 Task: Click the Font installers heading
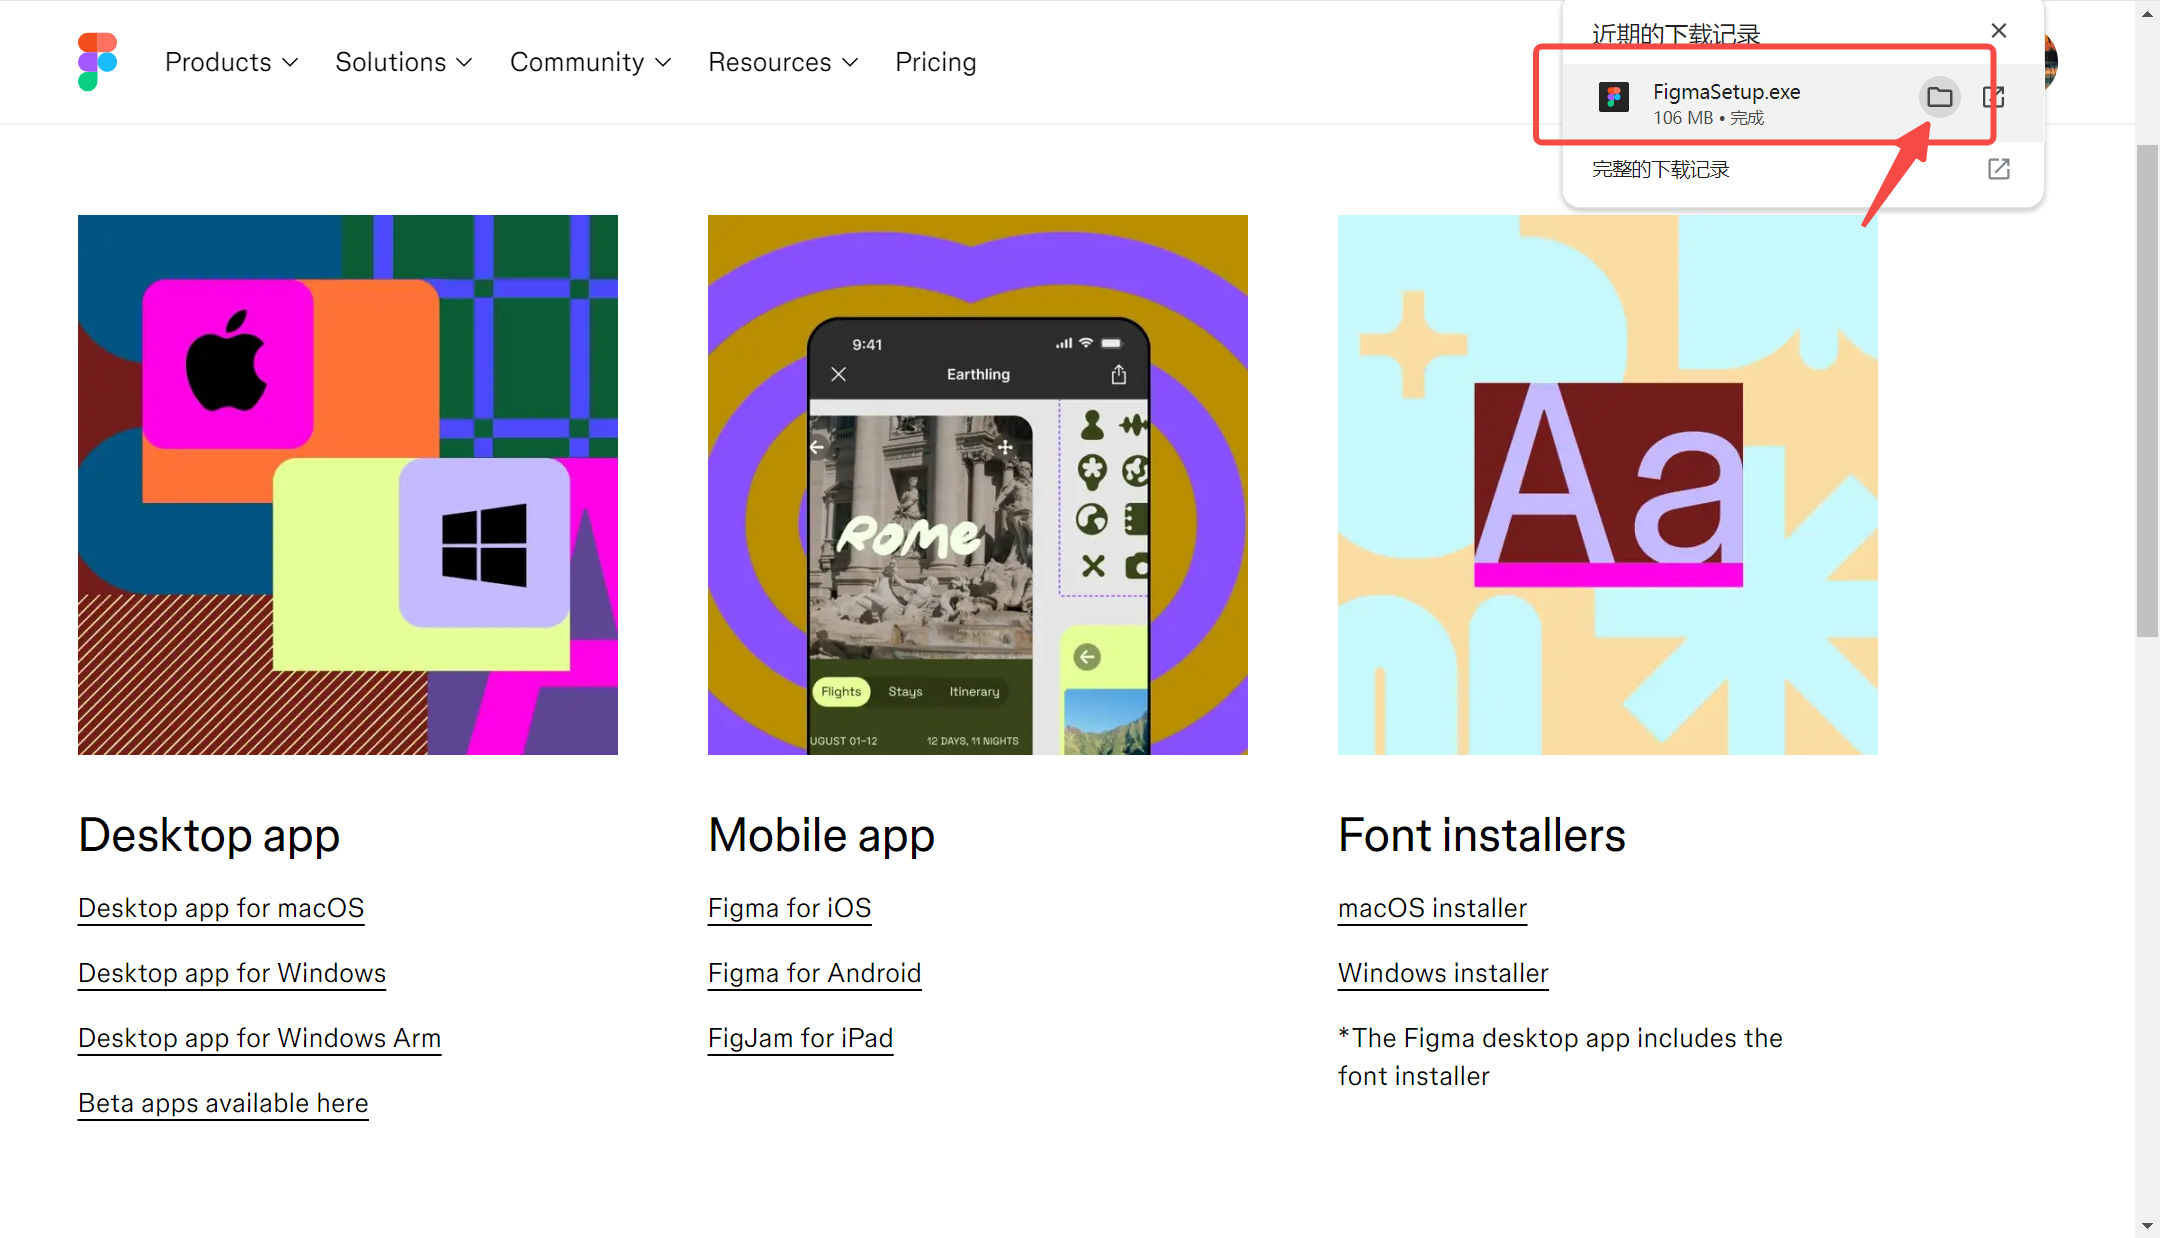1482,835
